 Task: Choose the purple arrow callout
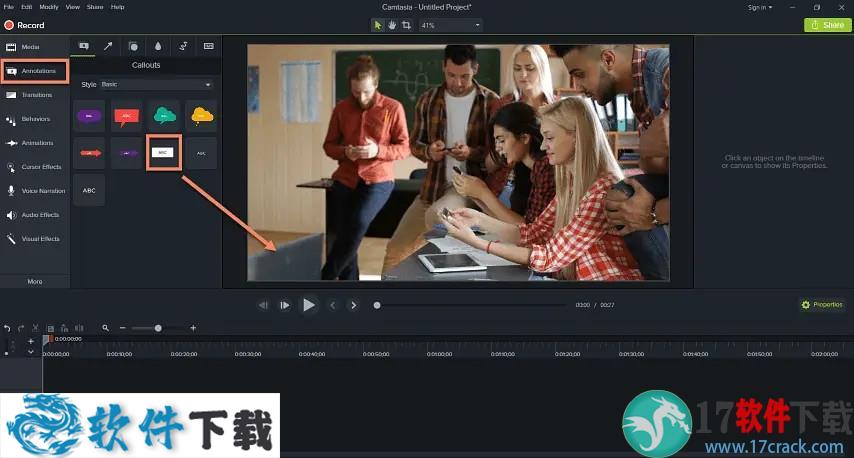tap(128, 153)
